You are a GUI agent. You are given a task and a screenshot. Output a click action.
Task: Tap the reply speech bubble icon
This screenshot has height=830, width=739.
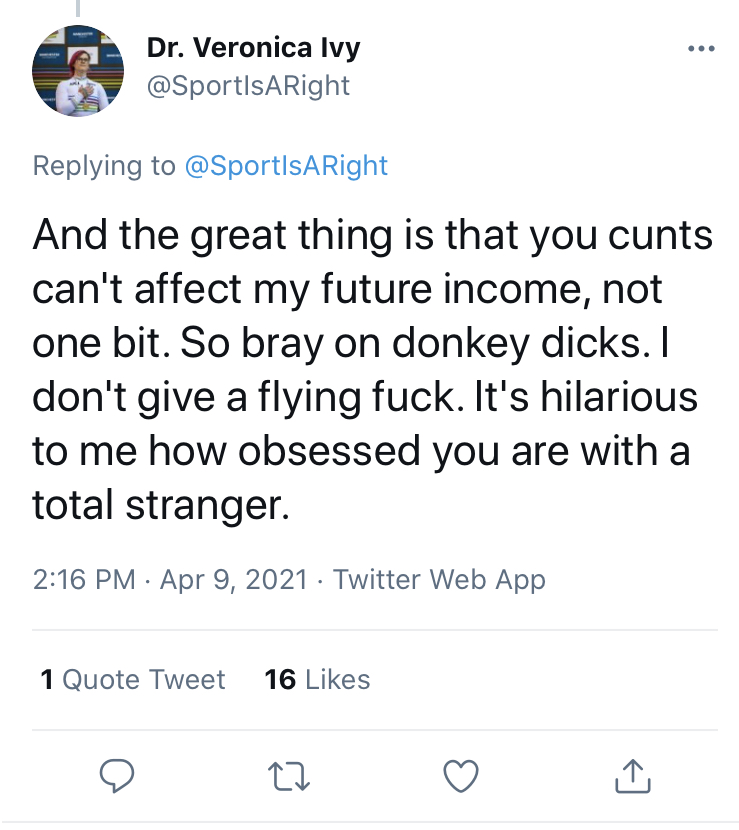point(117,775)
